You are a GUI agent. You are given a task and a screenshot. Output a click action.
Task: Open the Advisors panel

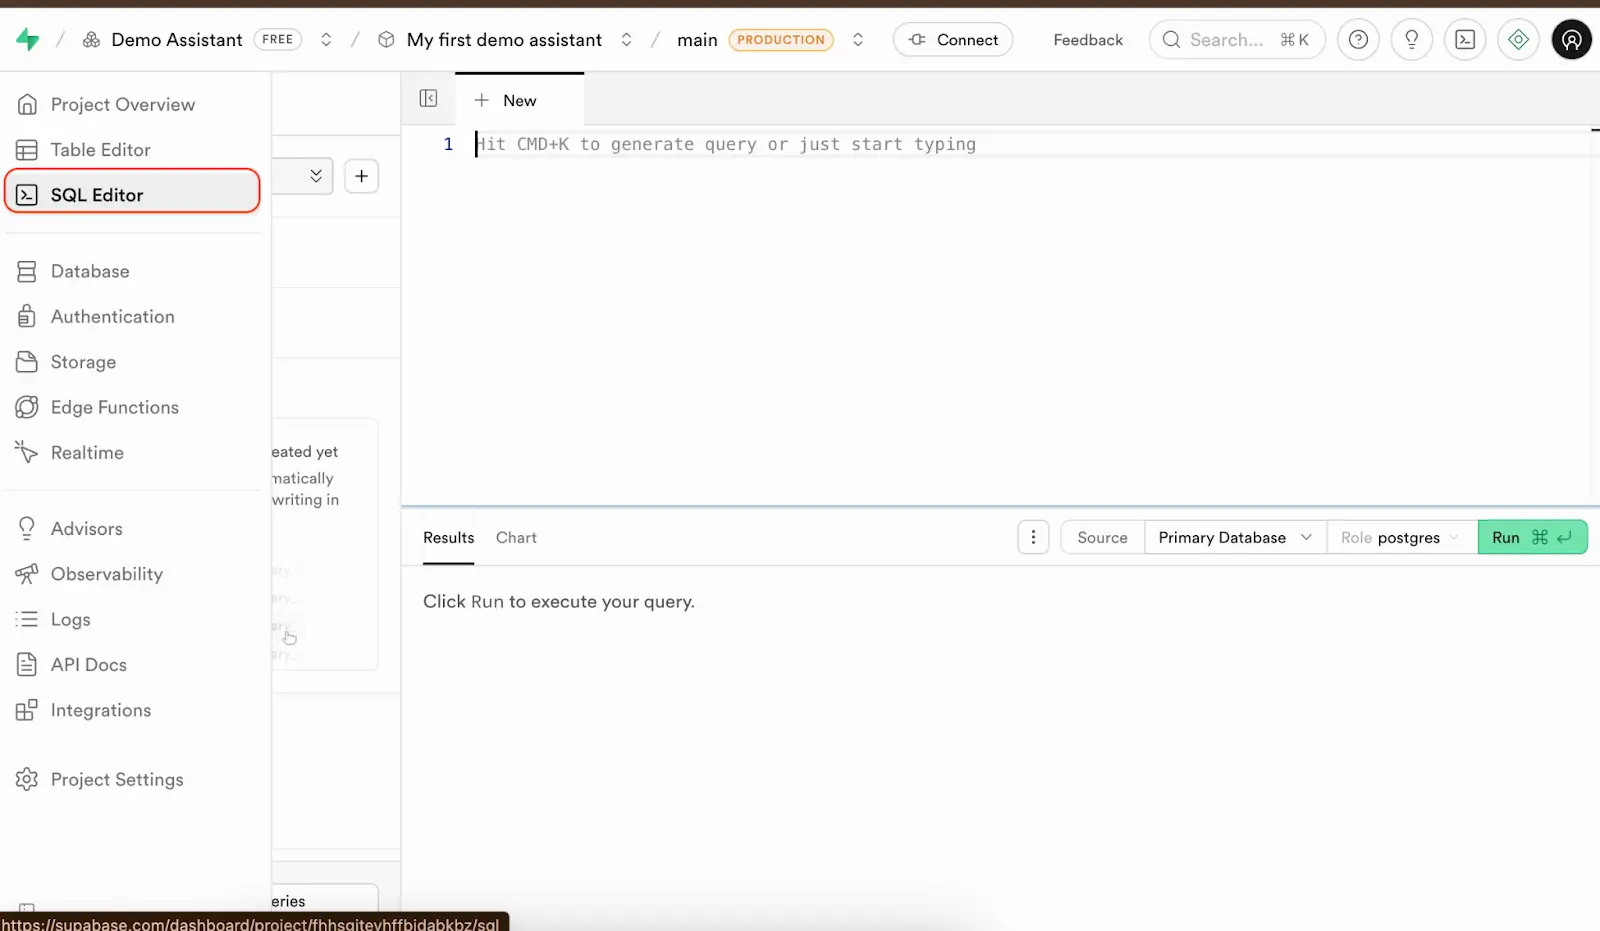click(x=85, y=528)
